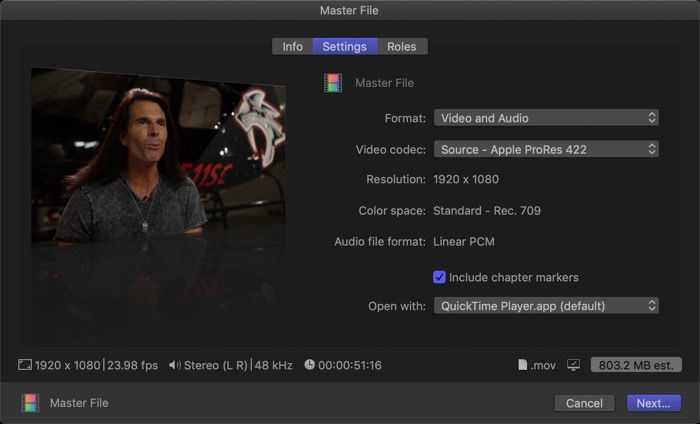Click the Stereo (L R) audio text
The height and width of the screenshot is (424, 700).
216,366
